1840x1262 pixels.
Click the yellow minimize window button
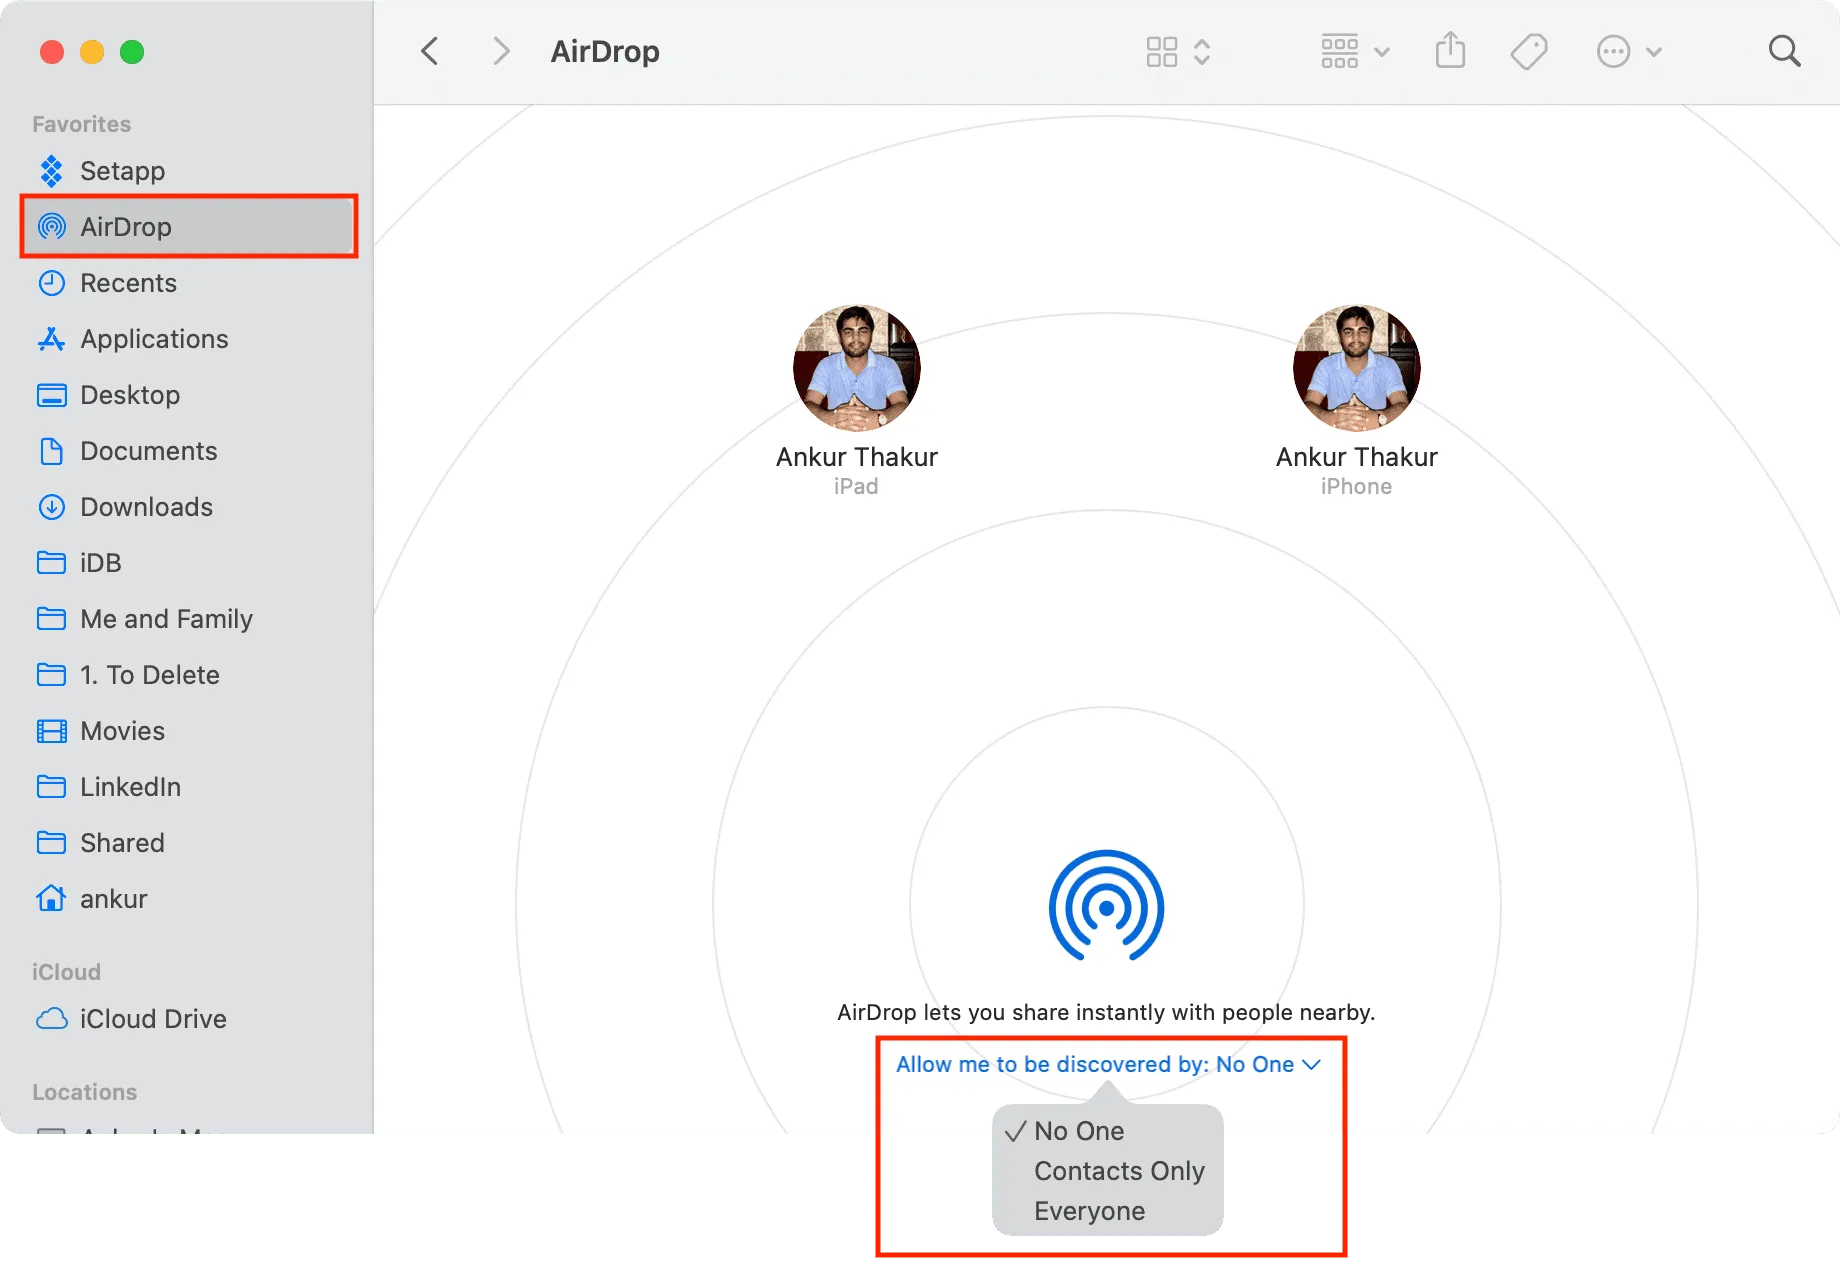click(x=92, y=52)
